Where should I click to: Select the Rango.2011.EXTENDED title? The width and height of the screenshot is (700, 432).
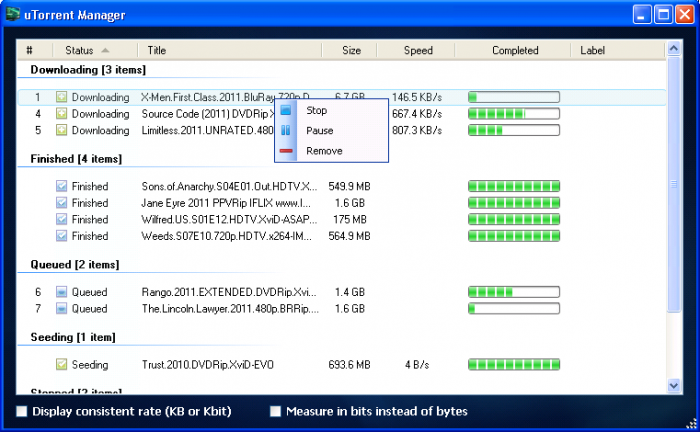[229, 292]
